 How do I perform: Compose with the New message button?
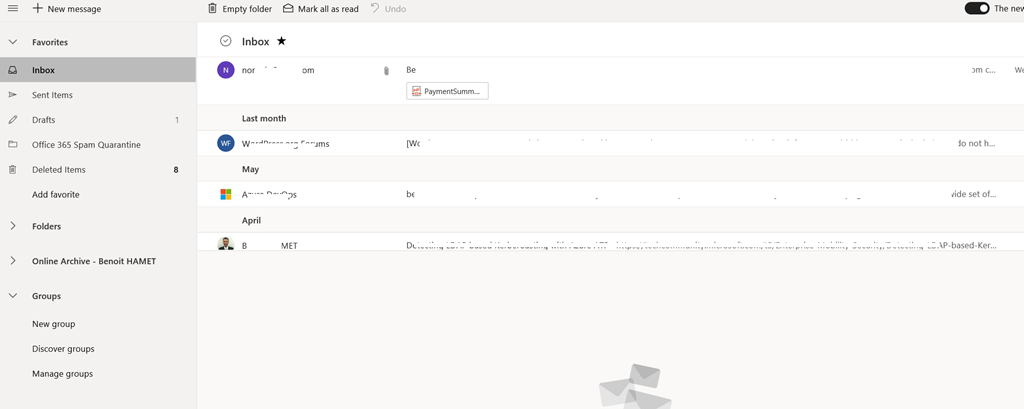(67, 8)
